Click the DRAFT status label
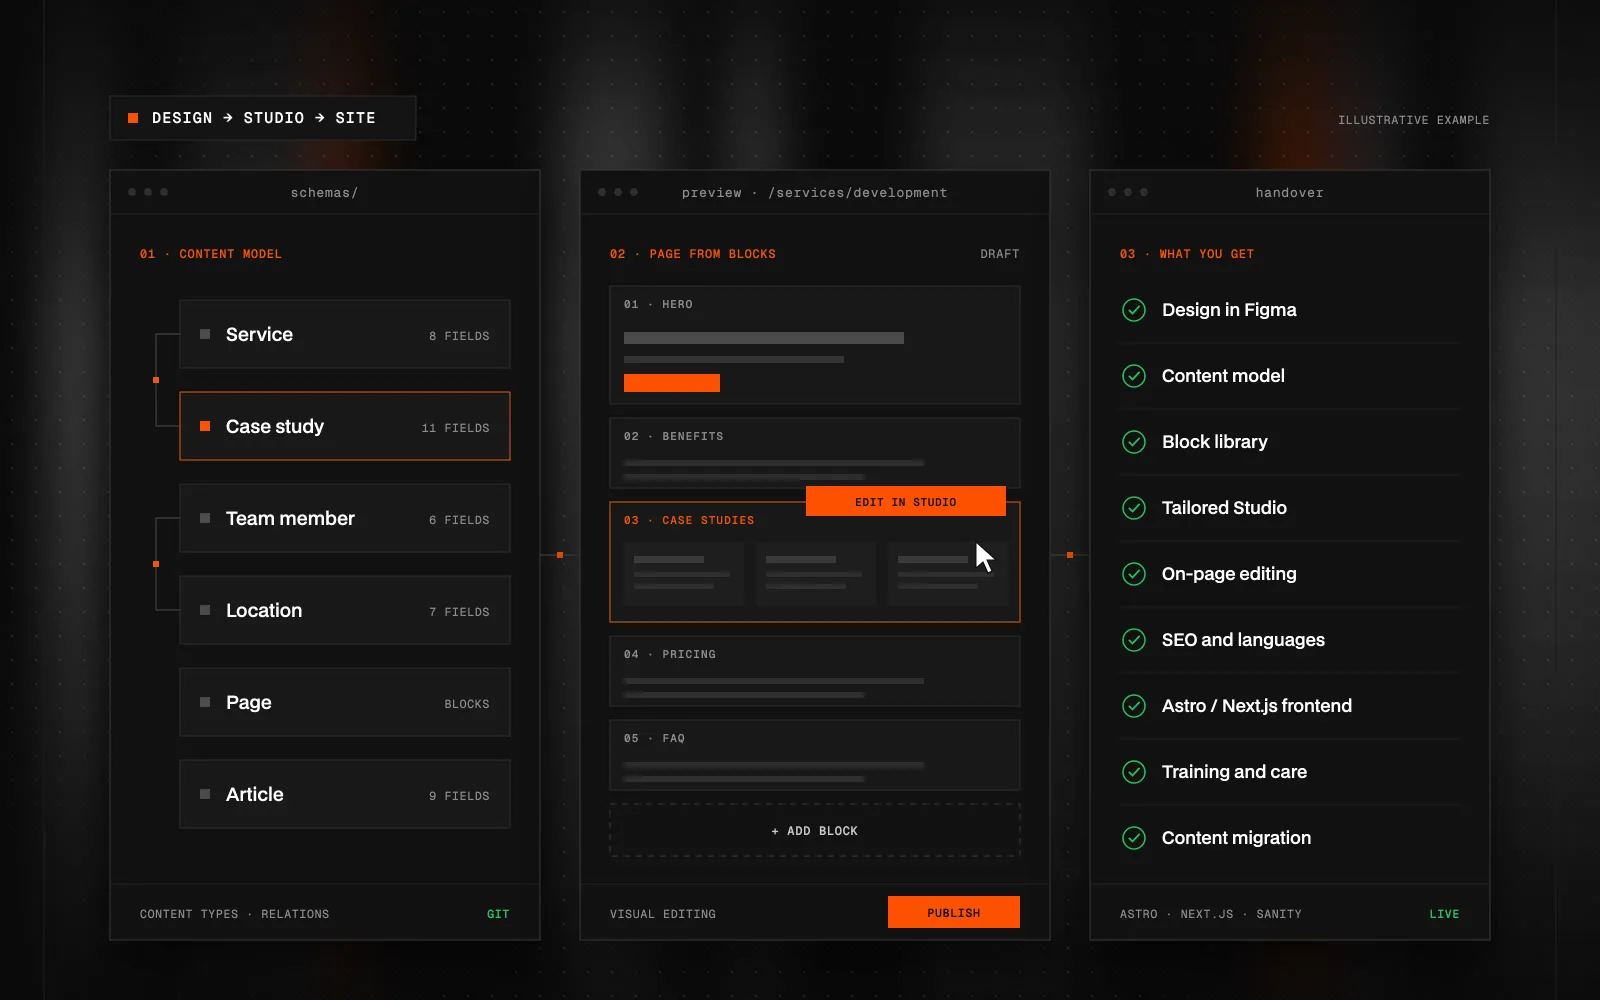Image resolution: width=1600 pixels, height=1000 pixels. (x=1000, y=254)
